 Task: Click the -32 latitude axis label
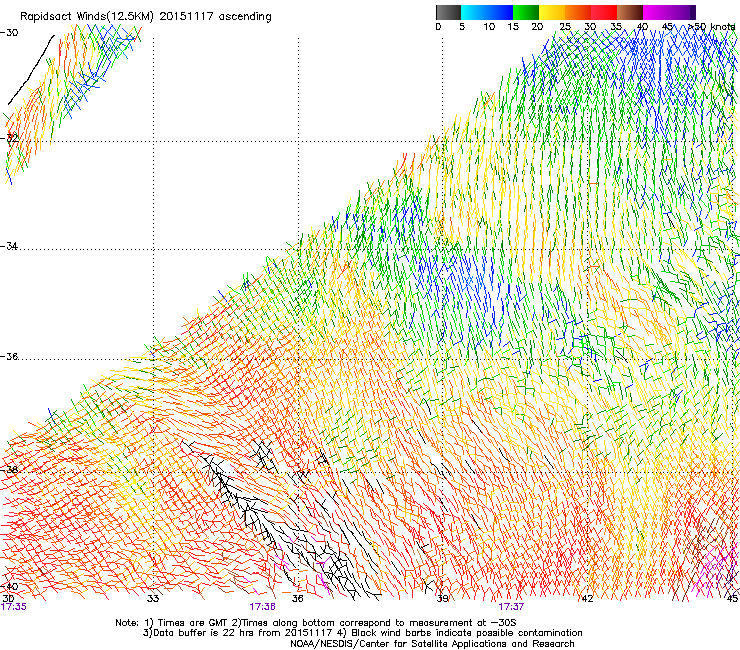pos(9,138)
